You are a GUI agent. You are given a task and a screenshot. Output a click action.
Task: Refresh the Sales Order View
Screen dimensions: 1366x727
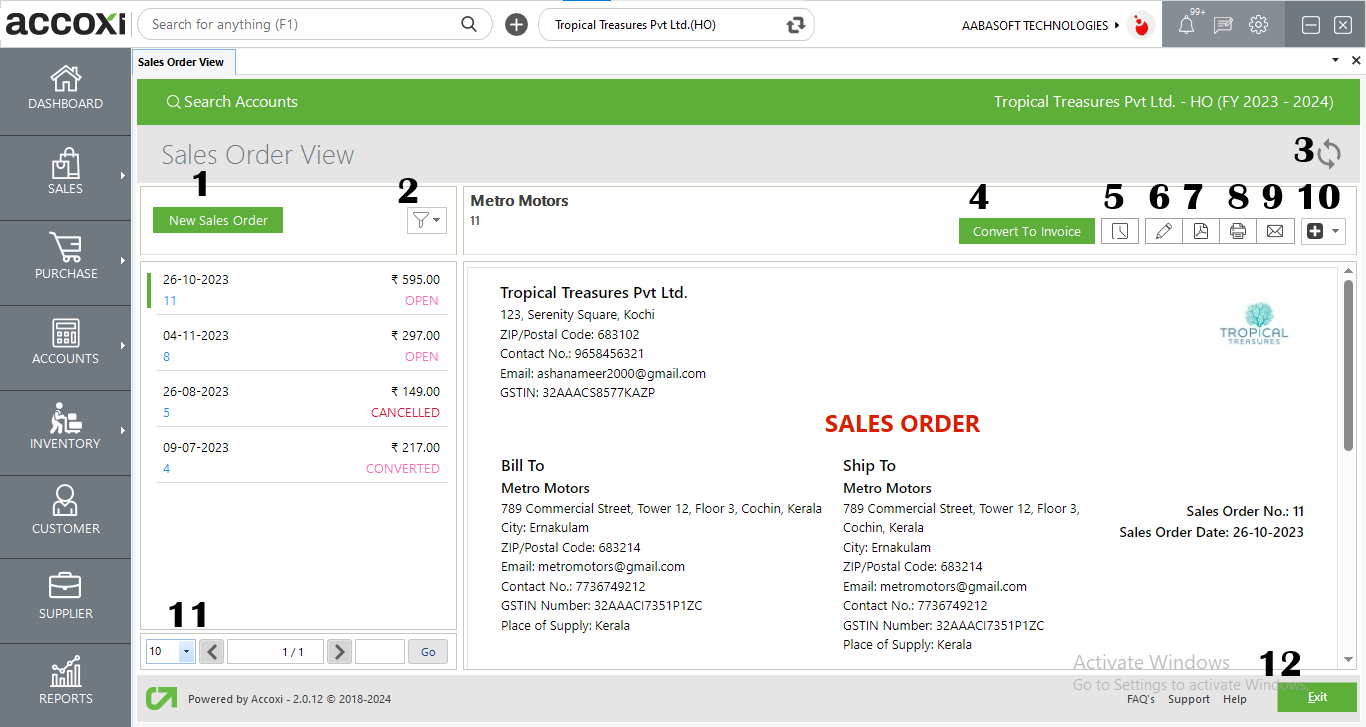click(x=1330, y=152)
